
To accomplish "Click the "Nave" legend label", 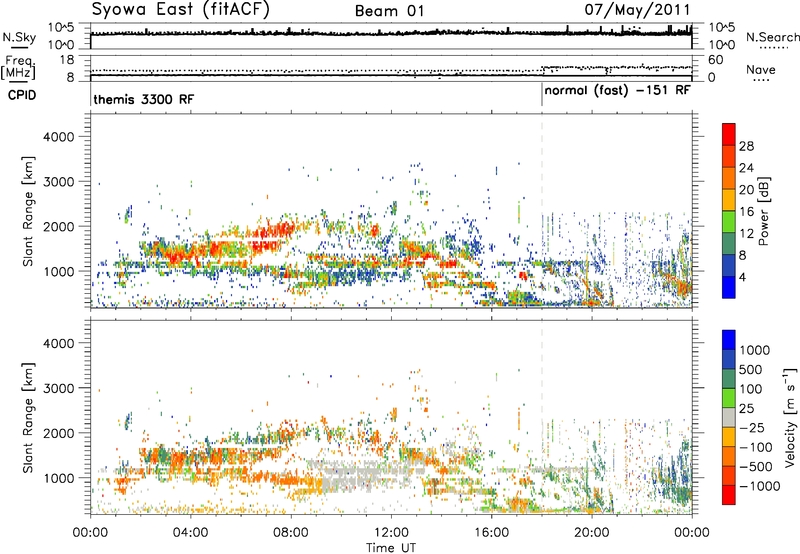I will [761, 69].
